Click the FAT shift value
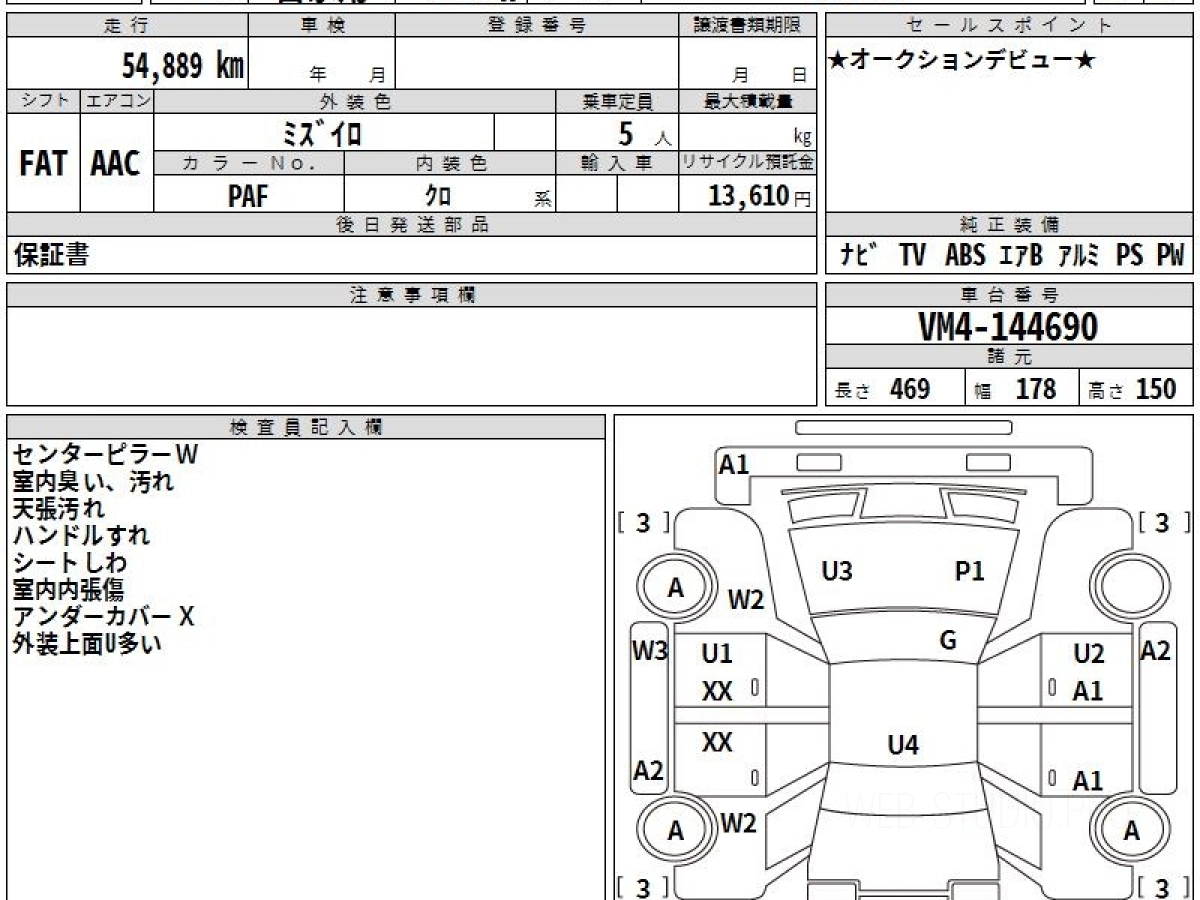1200x900 pixels. 43,164
